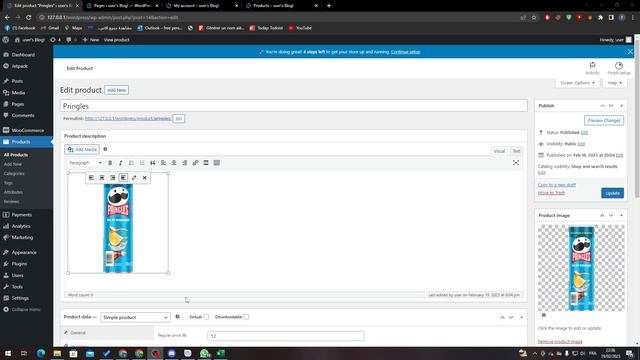Move Publish box up
Screen dimensions: 640x360
(602, 106)
